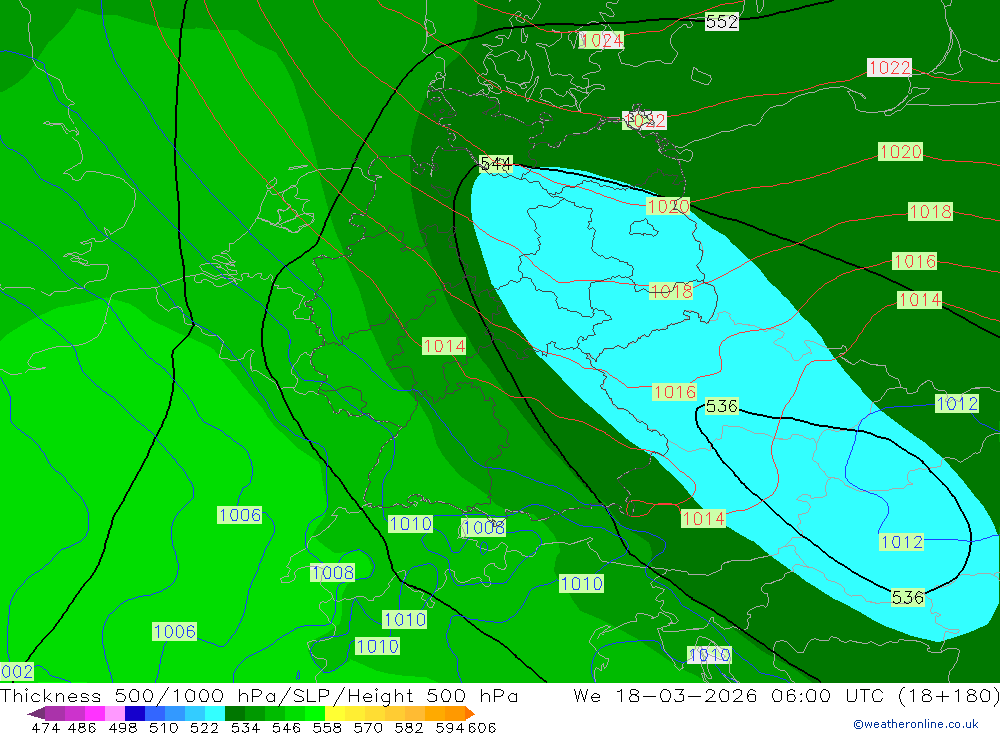Click the 546 legend value
The width and height of the screenshot is (1000, 733).
[x=286, y=727]
